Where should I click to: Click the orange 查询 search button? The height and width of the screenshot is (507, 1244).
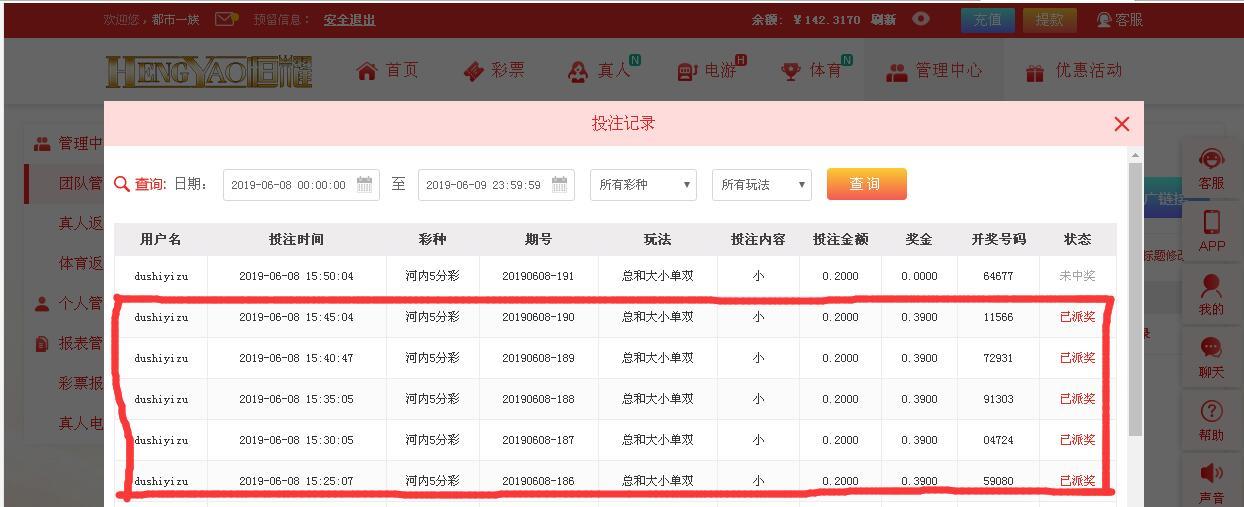click(866, 184)
